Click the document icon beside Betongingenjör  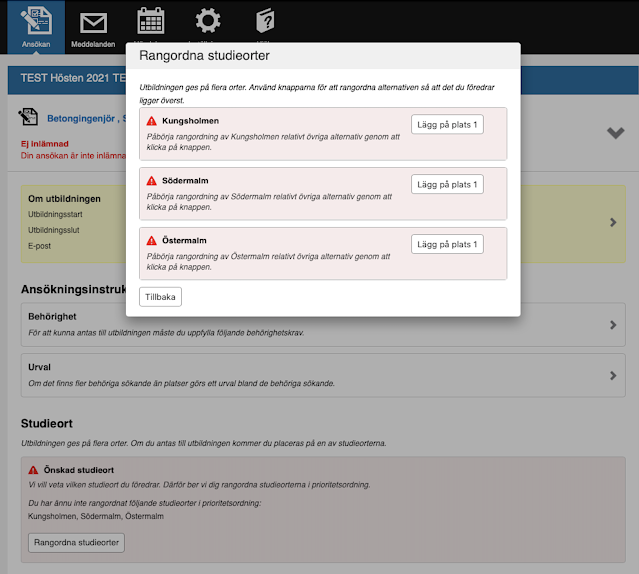29,118
